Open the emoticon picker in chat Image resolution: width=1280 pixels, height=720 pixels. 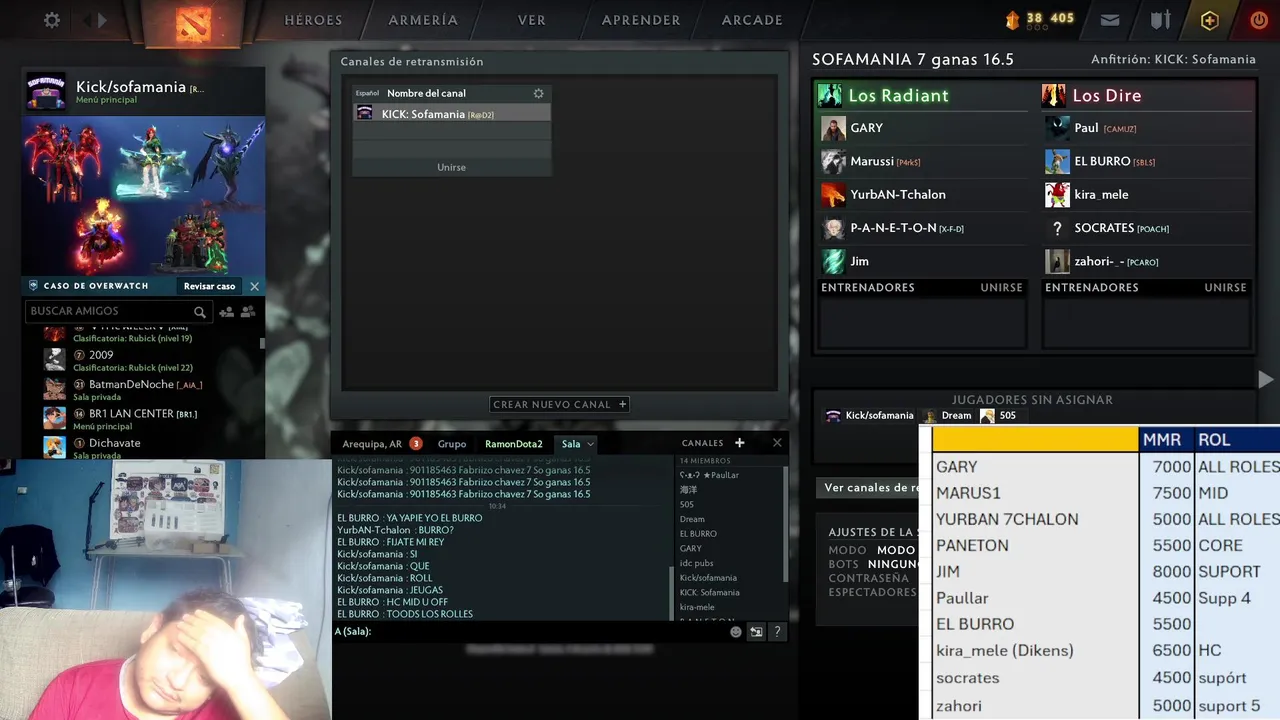tap(736, 632)
